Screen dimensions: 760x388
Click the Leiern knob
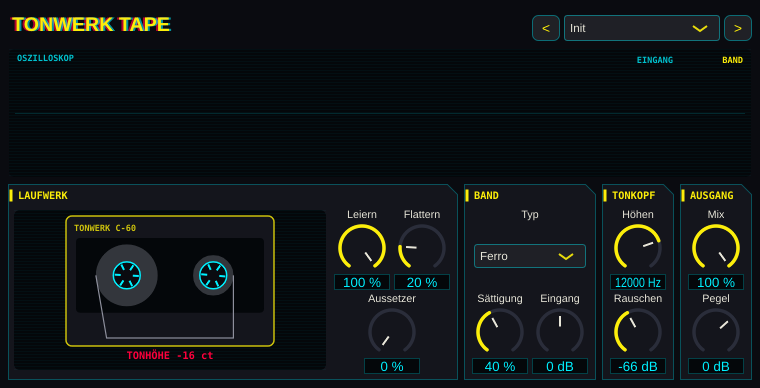[x=362, y=247]
